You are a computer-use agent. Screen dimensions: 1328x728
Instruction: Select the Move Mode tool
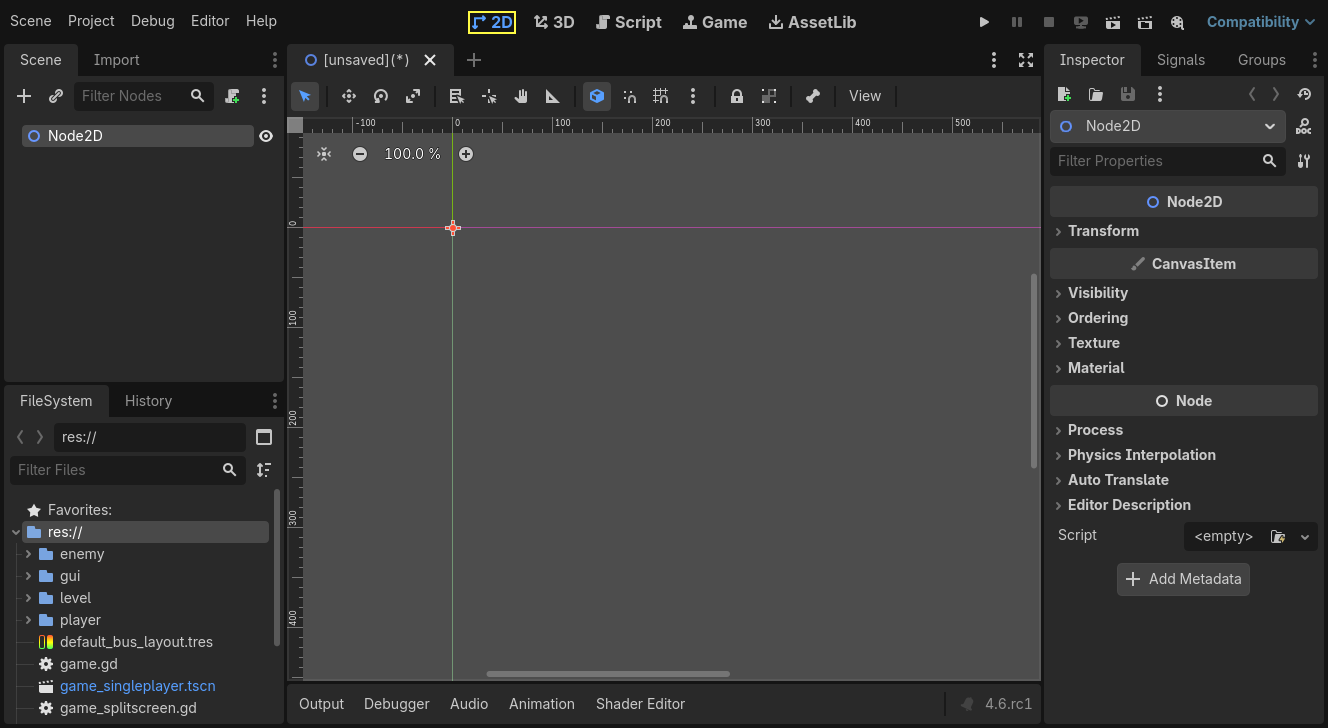349,96
